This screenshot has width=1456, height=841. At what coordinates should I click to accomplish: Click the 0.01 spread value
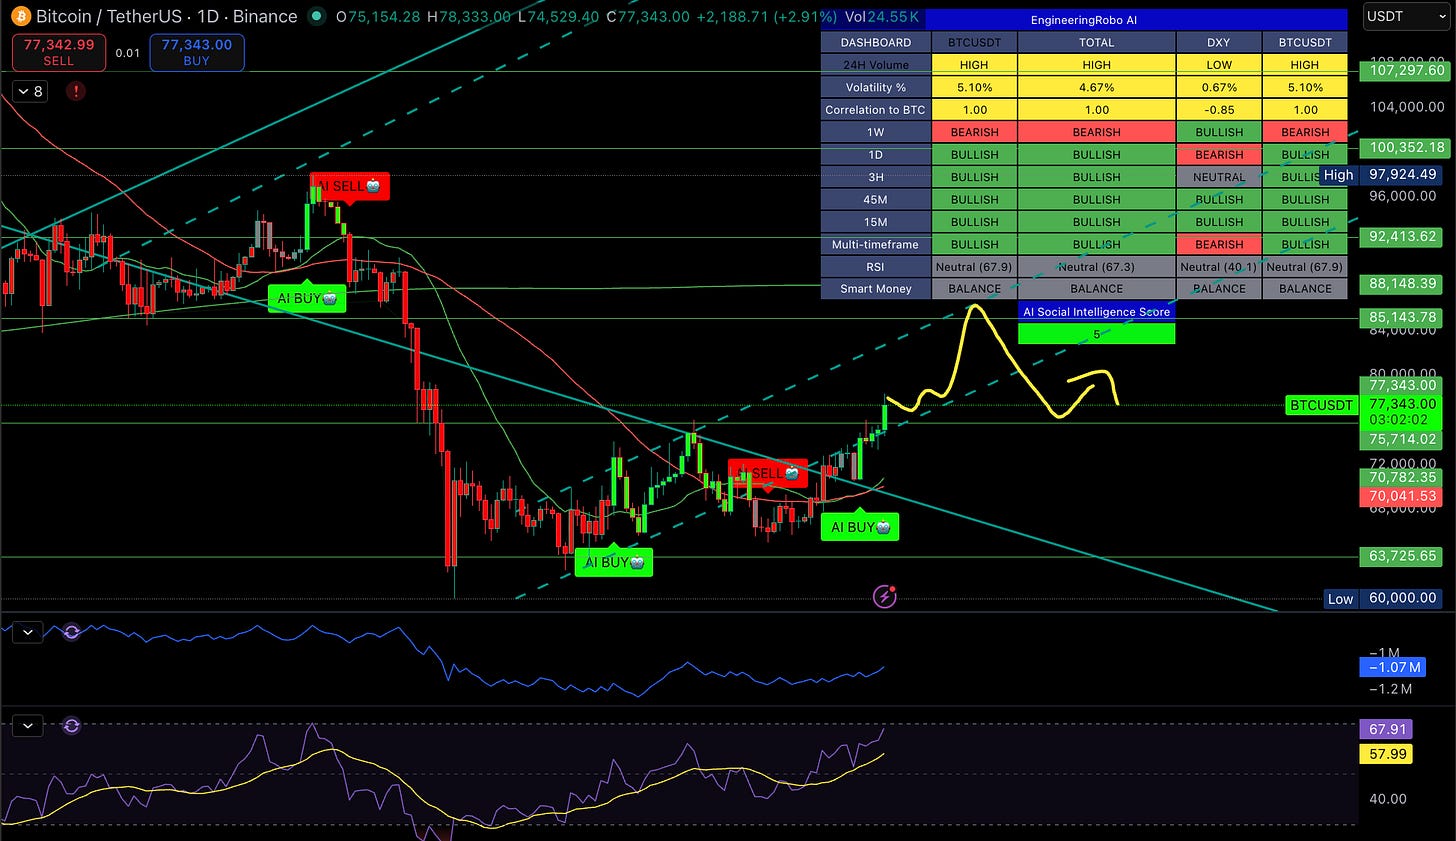[127, 53]
